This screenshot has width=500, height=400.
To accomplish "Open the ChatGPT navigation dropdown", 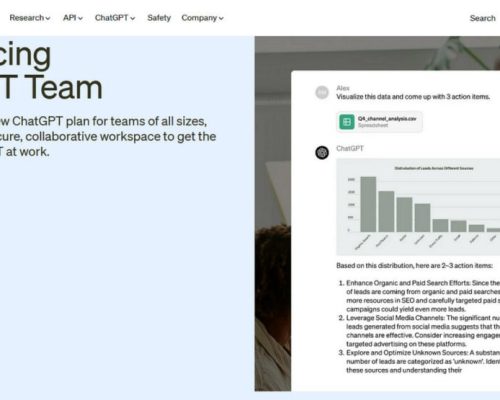I will 115,18.
